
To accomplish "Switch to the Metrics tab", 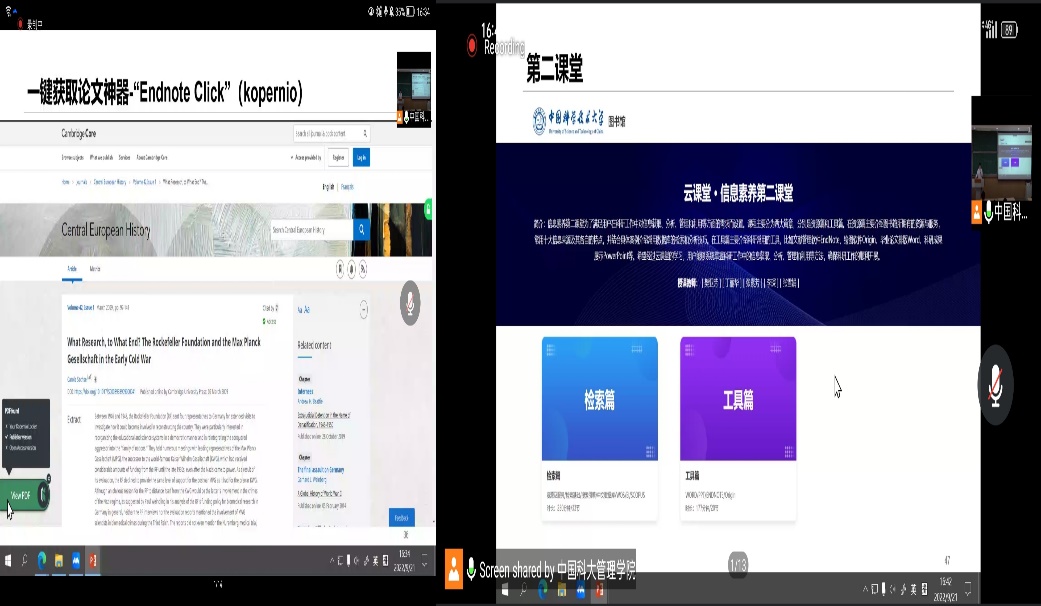I will coord(95,269).
